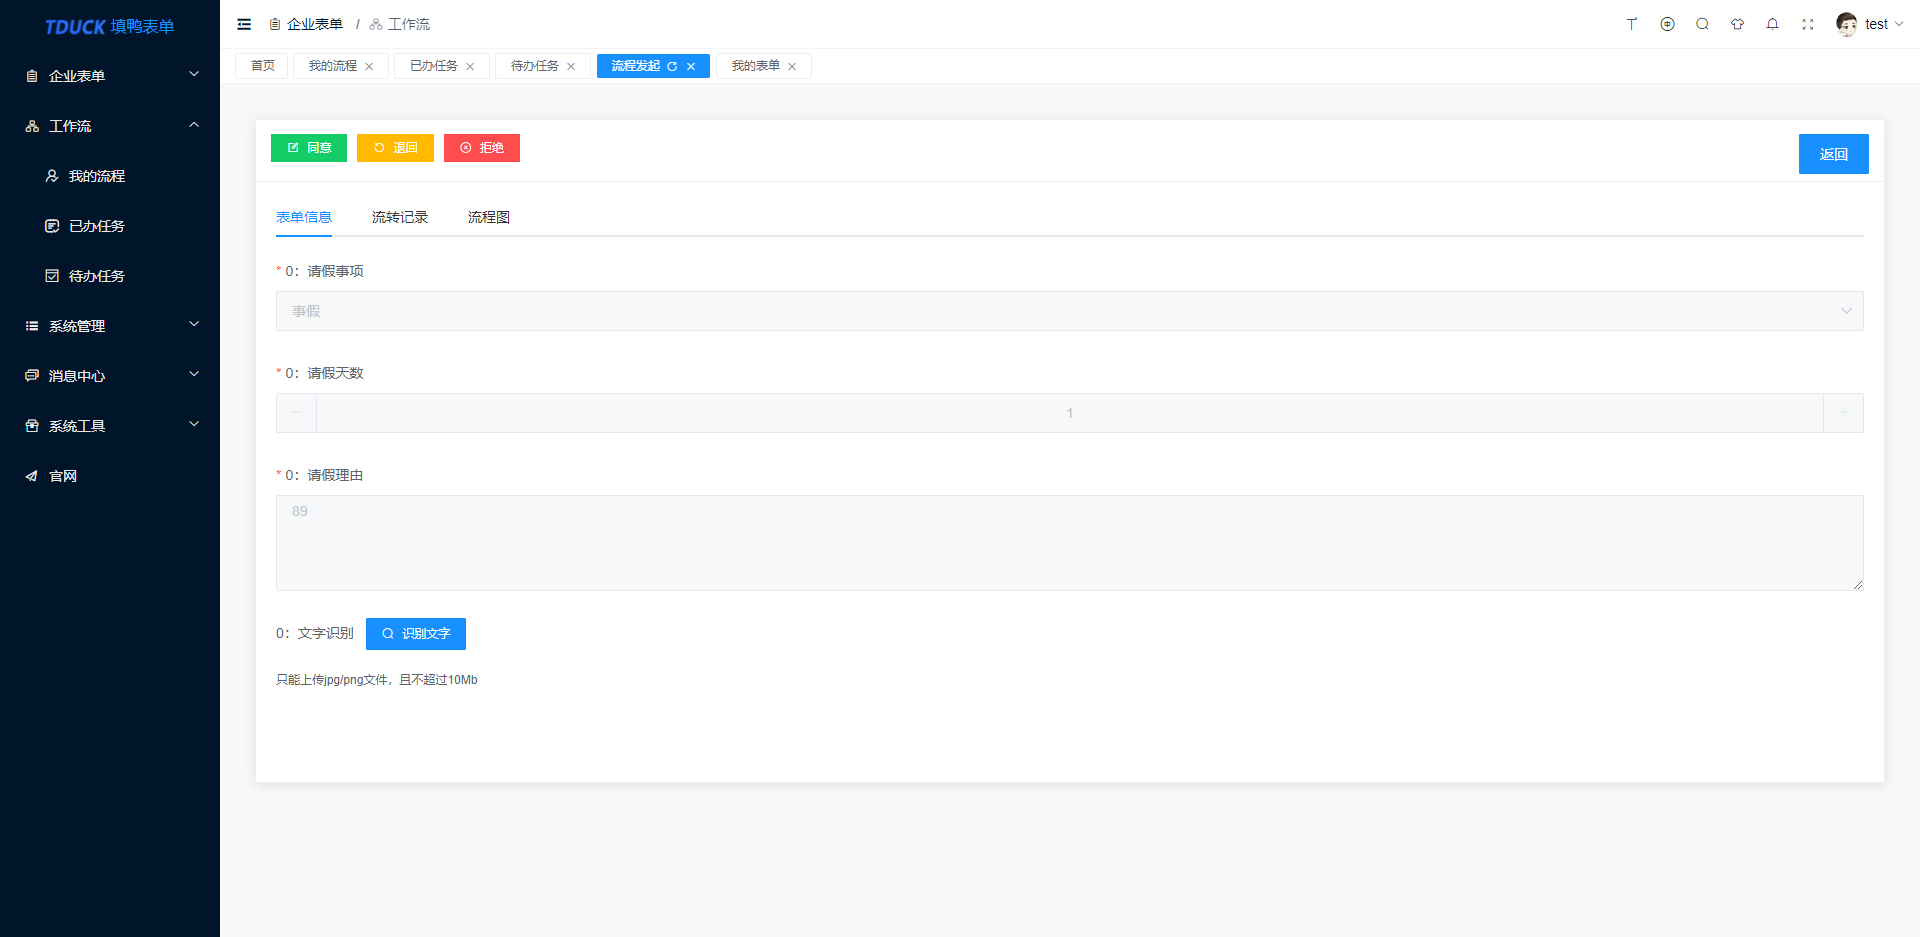Click the blue 返回 back button

click(1834, 154)
